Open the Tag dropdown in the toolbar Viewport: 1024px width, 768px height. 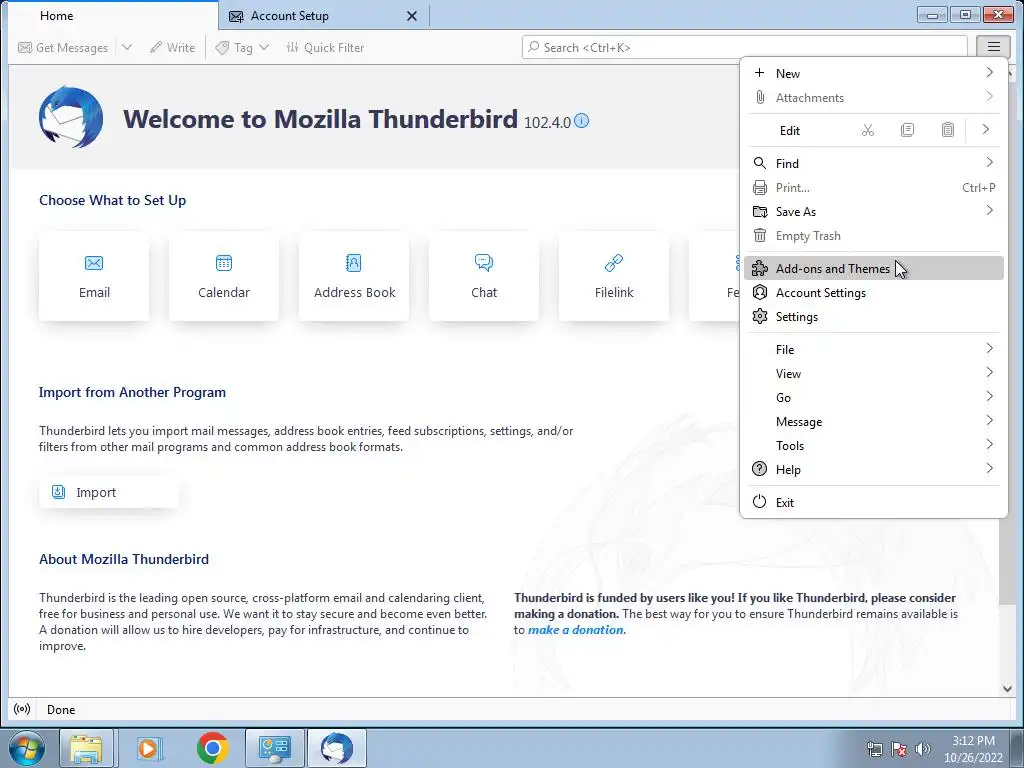click(x=242, y=48)
